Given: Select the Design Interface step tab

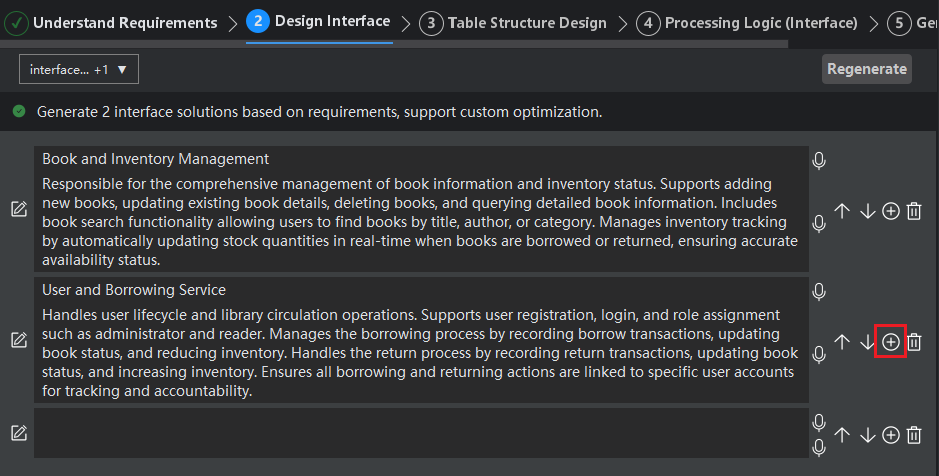Looking at the screenshot, I should click(x=320, y=22).
